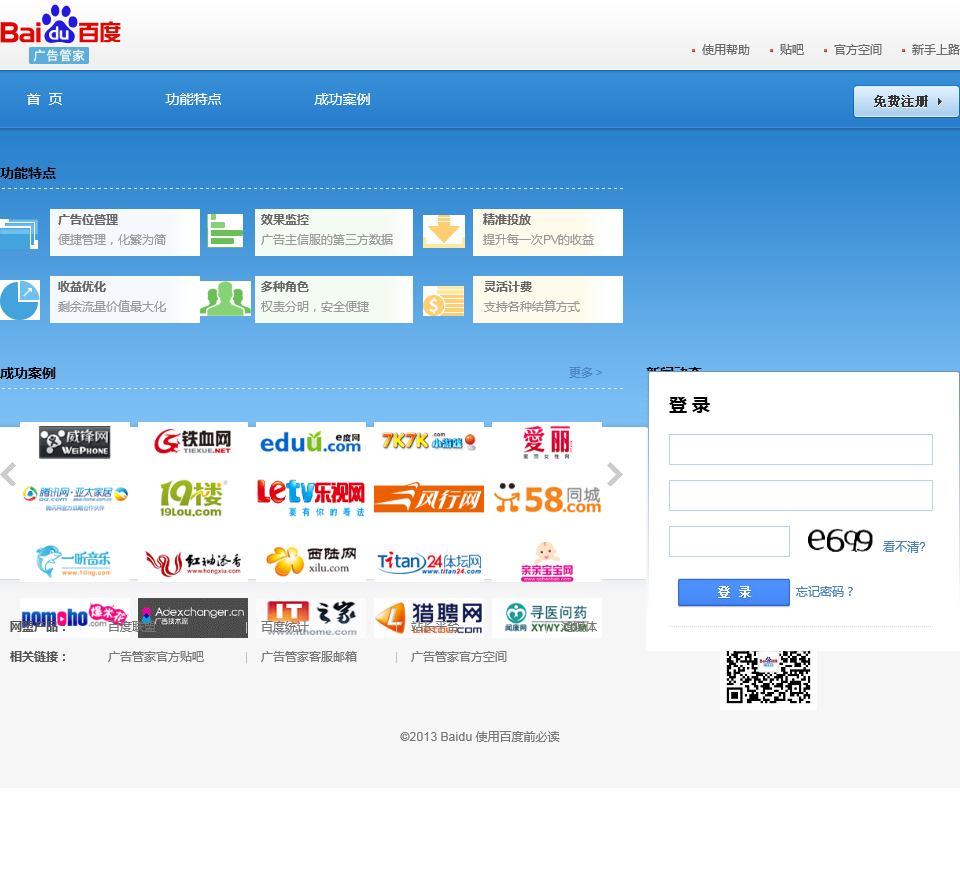Screen dimensions: 960x873
Task: Open 贴吧 in the top links
Action: coord(791,50)
